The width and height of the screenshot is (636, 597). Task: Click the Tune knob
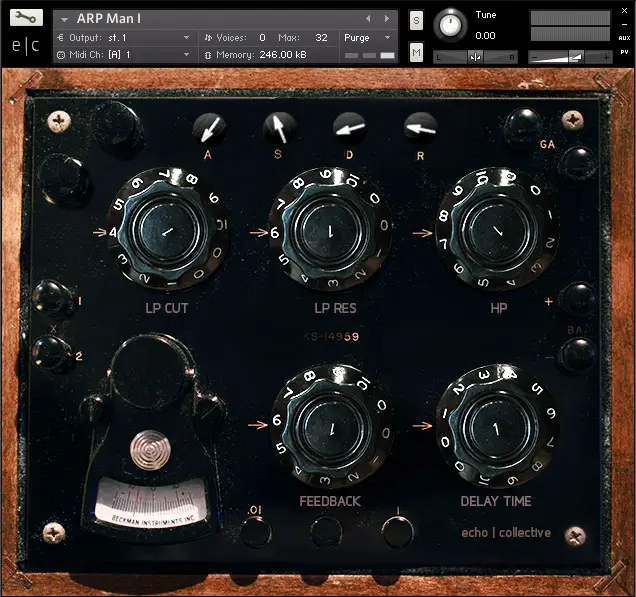tap(450, 25)
